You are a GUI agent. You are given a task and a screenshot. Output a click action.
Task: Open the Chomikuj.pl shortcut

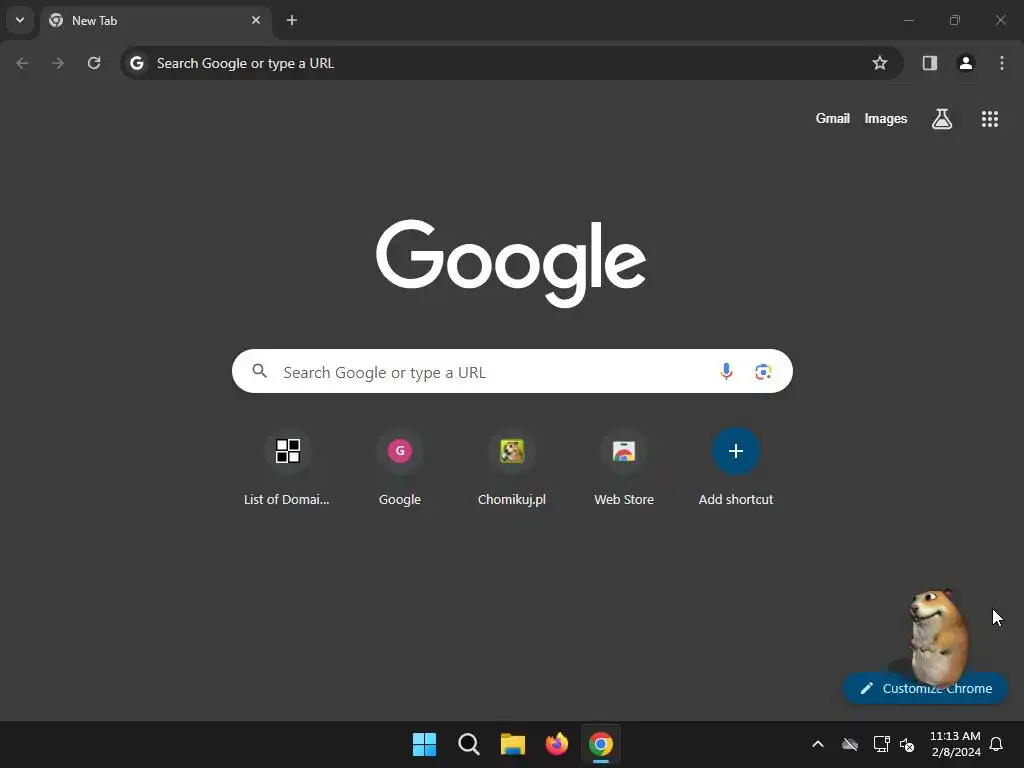tap(512, 468)
